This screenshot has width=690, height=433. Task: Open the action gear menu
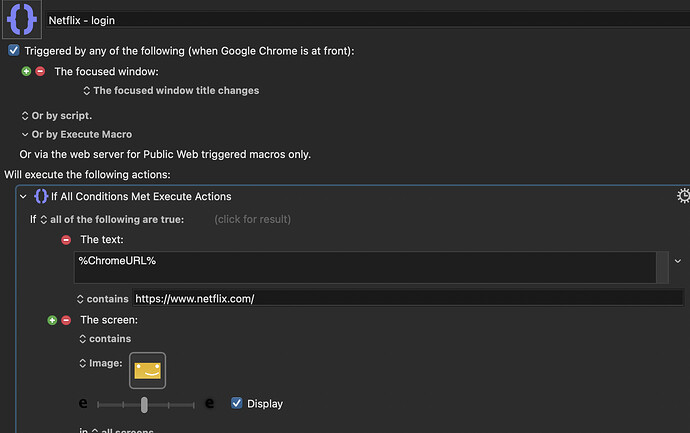click(x=683, y=196)
